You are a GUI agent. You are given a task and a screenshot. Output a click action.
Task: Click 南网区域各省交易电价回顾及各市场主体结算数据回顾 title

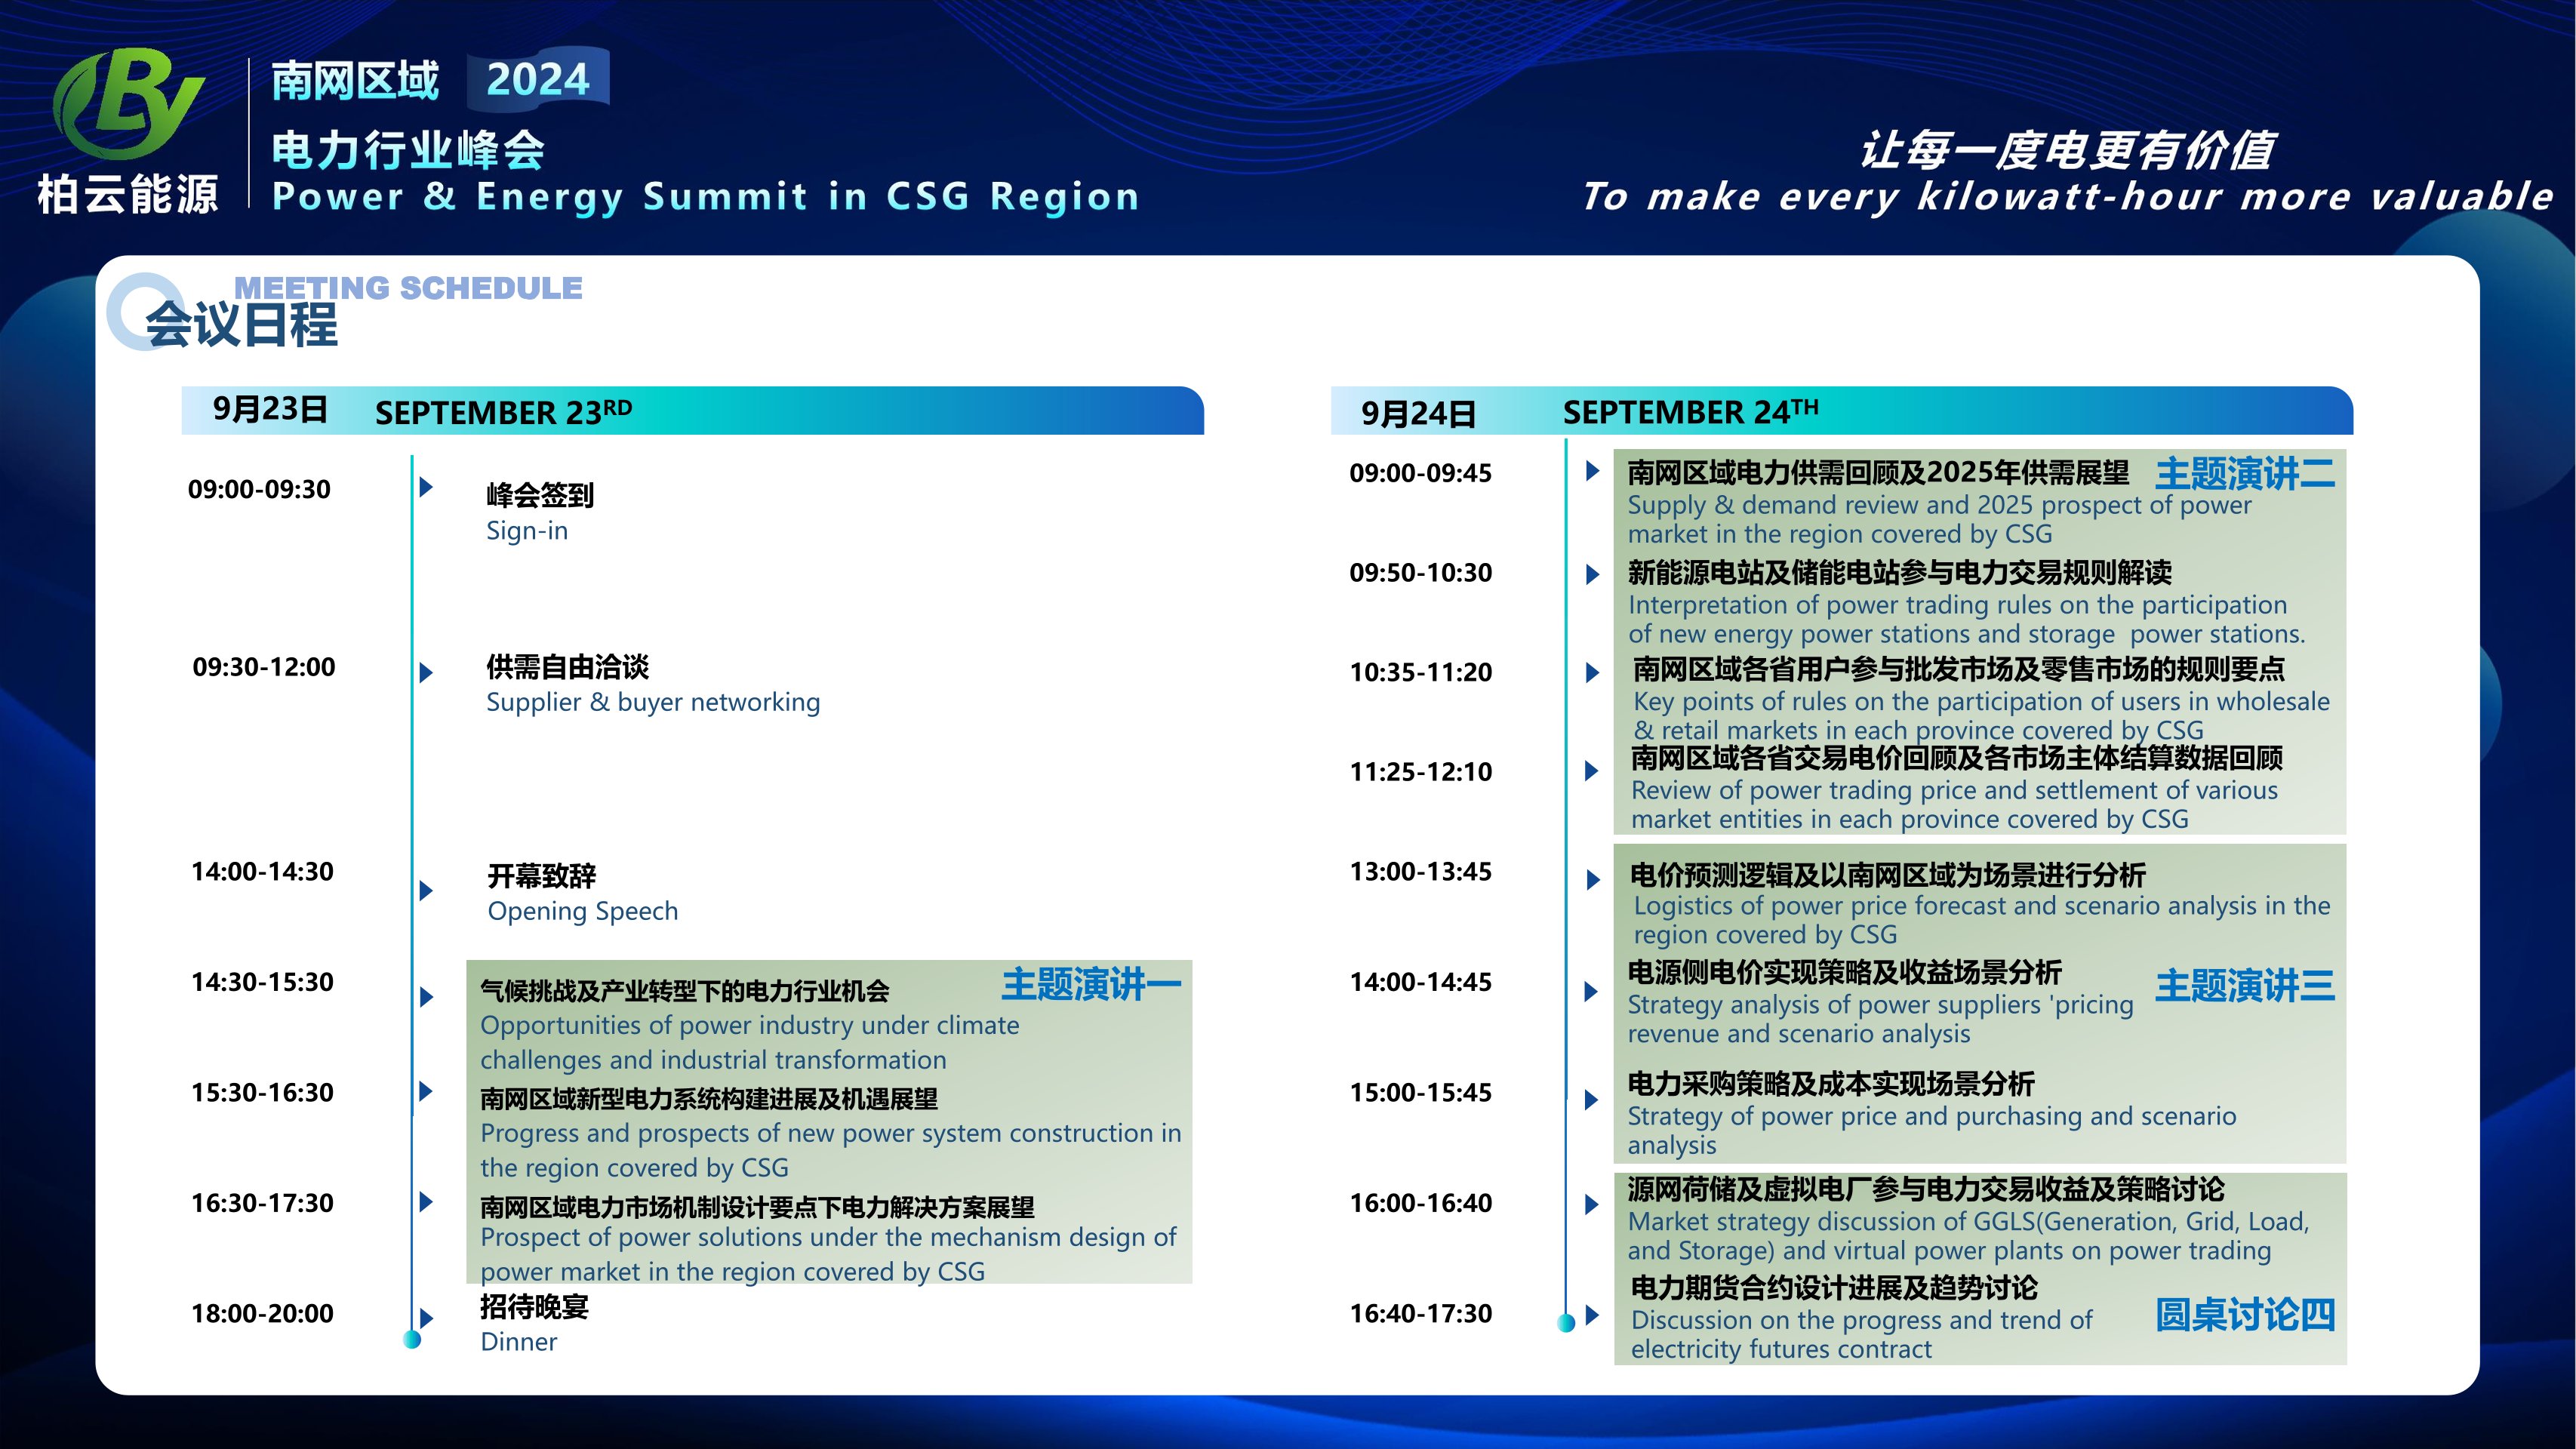(1957, 758)
